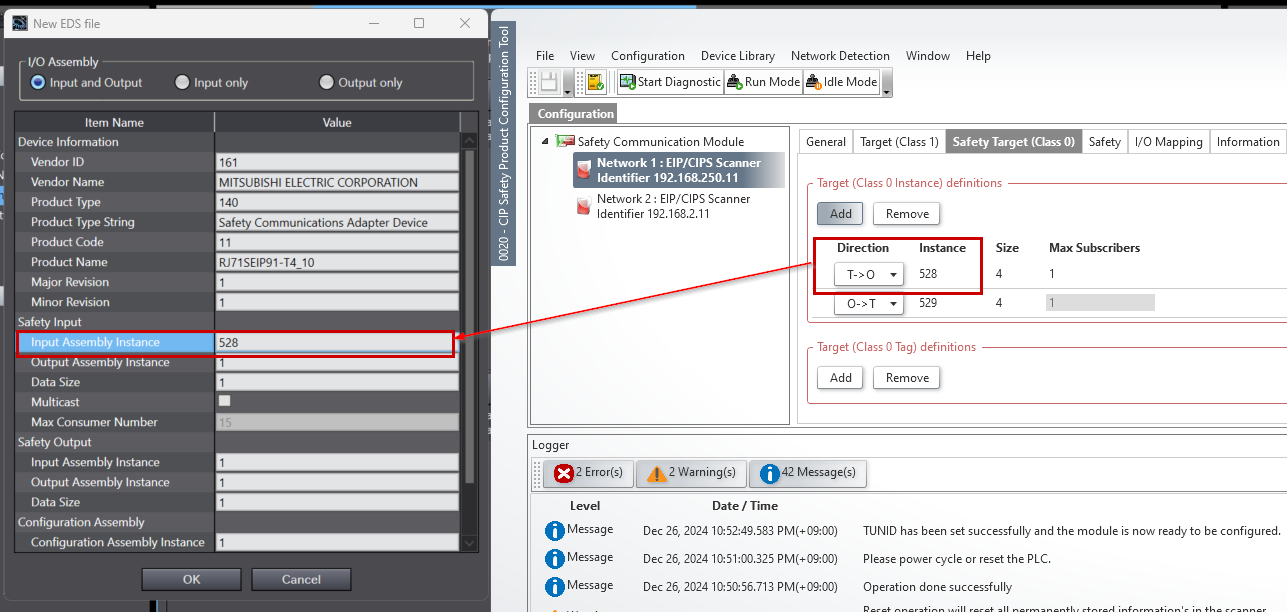Switch the module to Run Mode
Viewport: 1287px width, 612px height.
[x=763, y=82]
